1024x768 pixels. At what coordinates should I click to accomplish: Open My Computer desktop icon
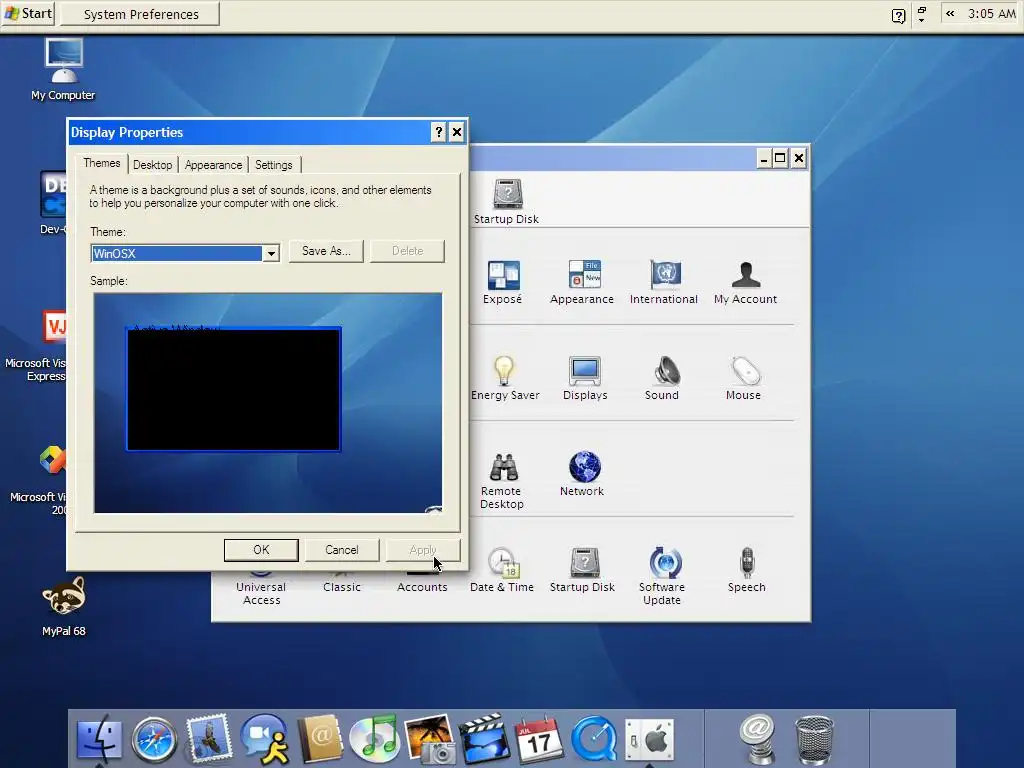(x=63, y=69)
